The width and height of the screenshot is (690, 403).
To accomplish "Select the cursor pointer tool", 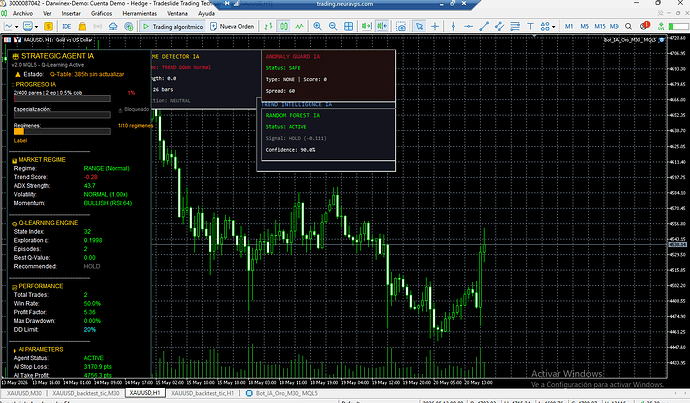I will pos(419,26).
